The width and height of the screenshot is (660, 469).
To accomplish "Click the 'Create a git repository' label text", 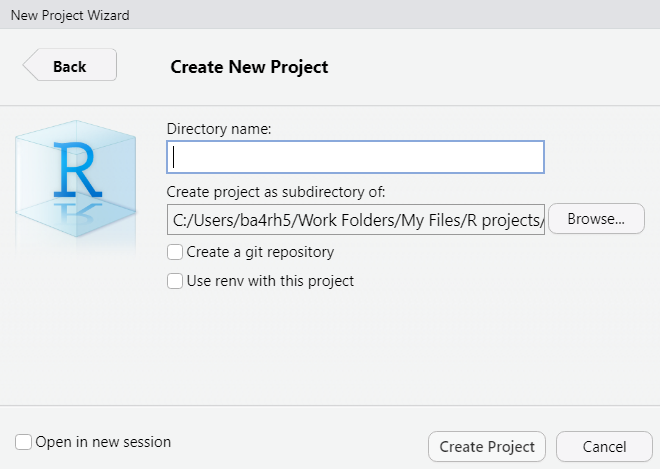I will click(x=260, y=252).
